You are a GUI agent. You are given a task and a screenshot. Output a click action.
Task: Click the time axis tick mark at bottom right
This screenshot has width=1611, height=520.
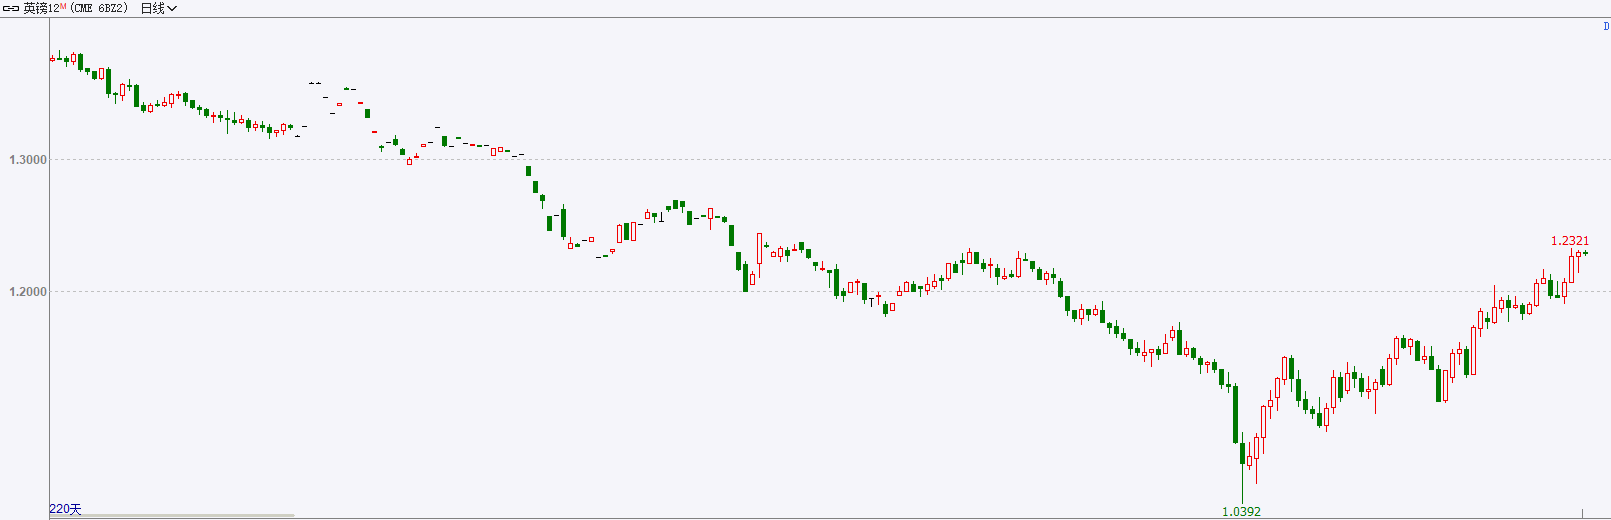pos(1582,513)
